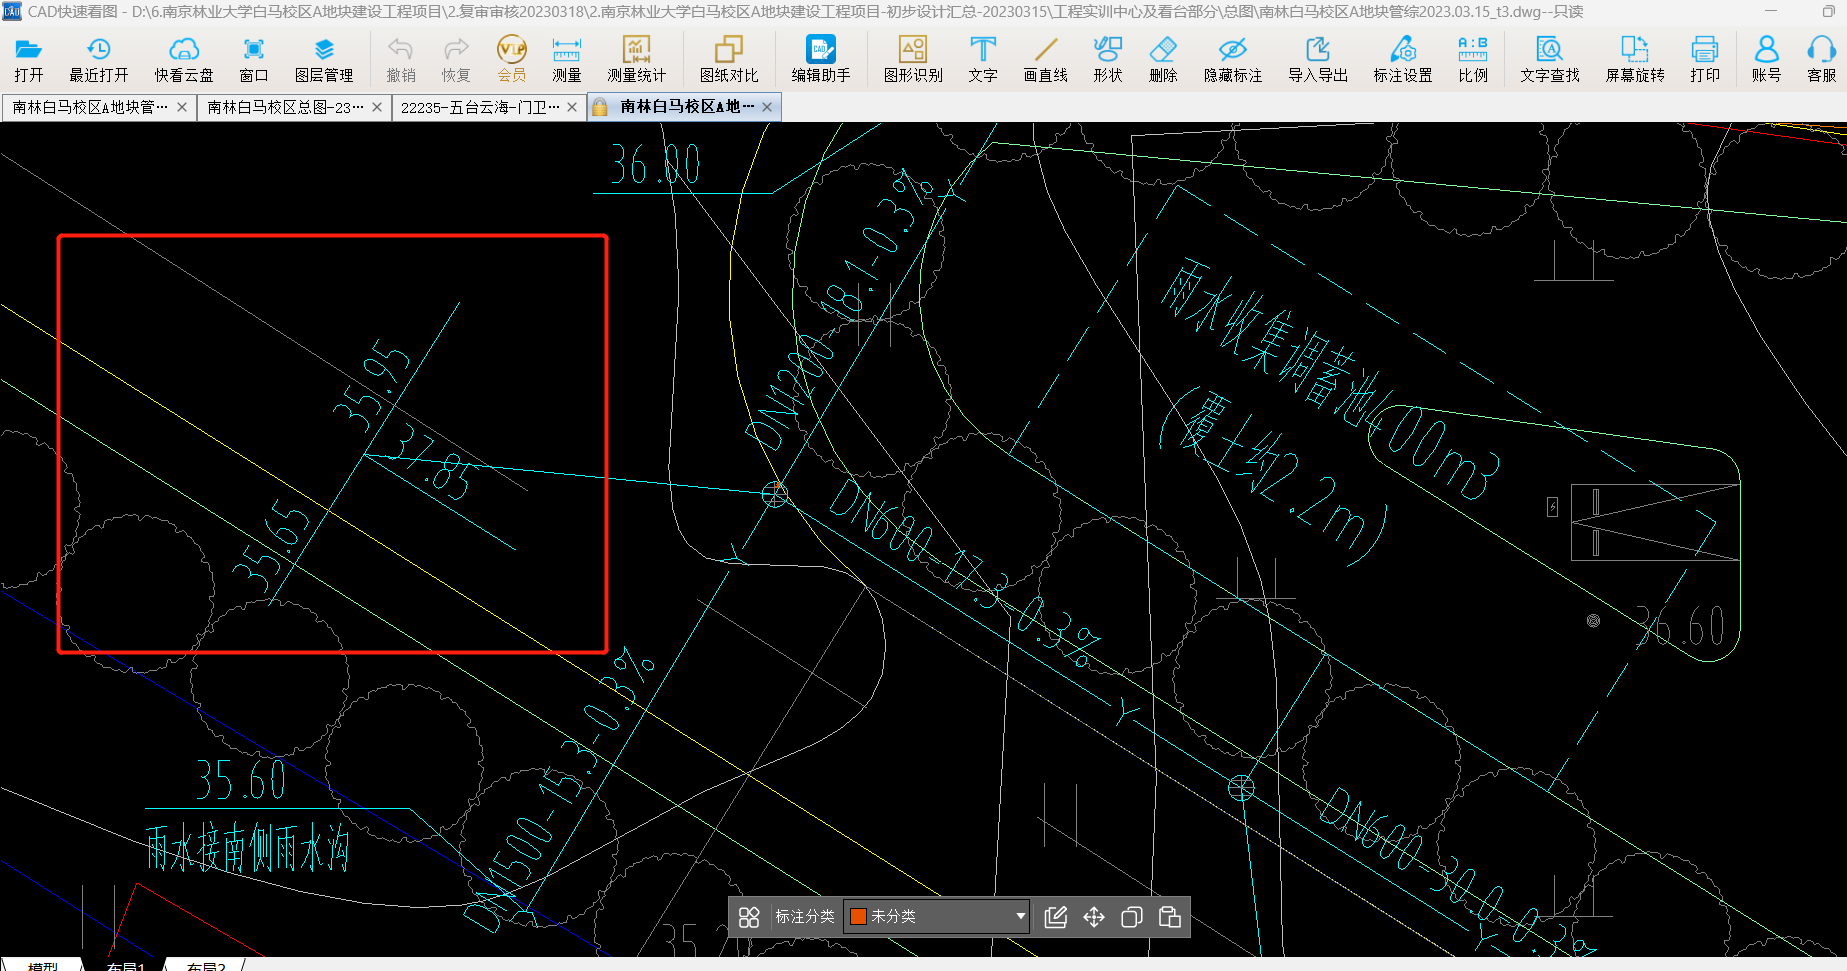This screenshot has width=1847, height=971.
Task: Close the 南林白马校区总图-23 tab
Action: 377,107
